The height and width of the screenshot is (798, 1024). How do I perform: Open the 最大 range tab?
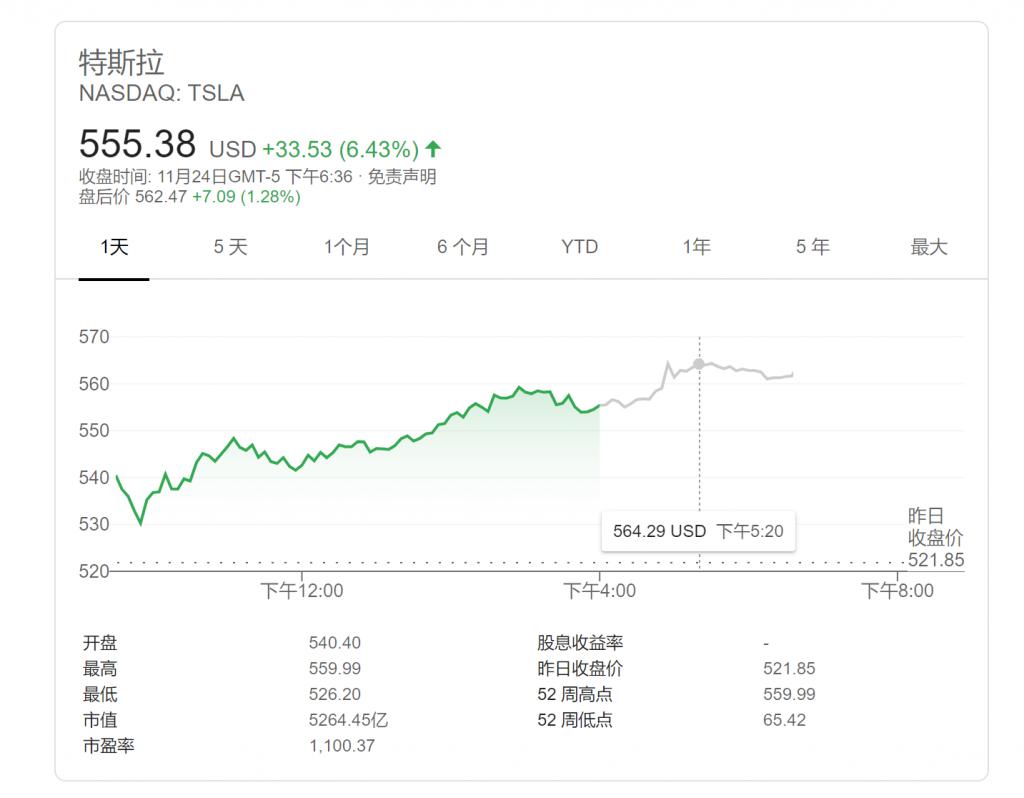point(929,247)
